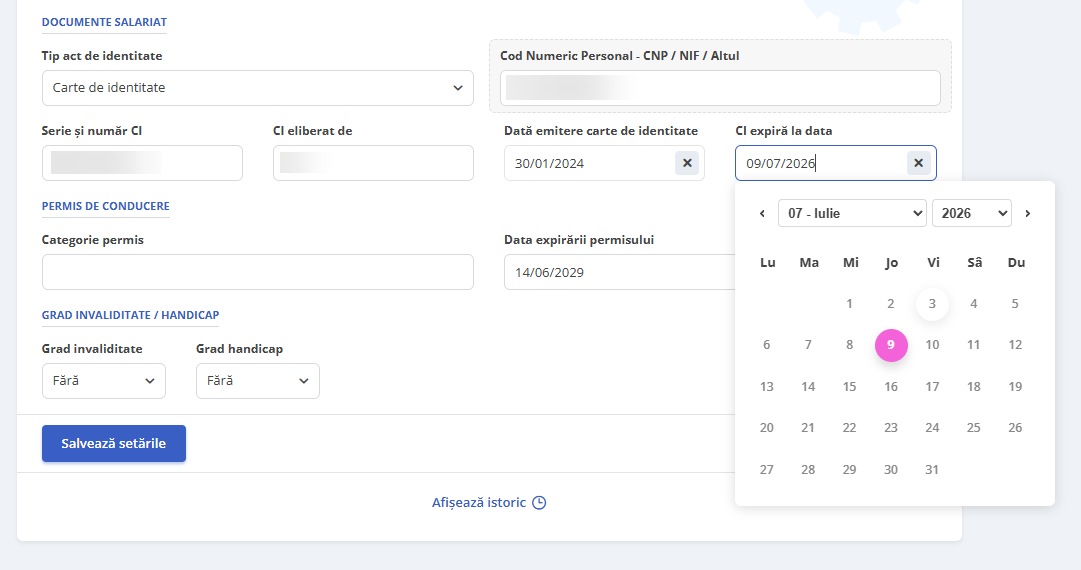Clear the ID card issue date

tap(687, 163)
